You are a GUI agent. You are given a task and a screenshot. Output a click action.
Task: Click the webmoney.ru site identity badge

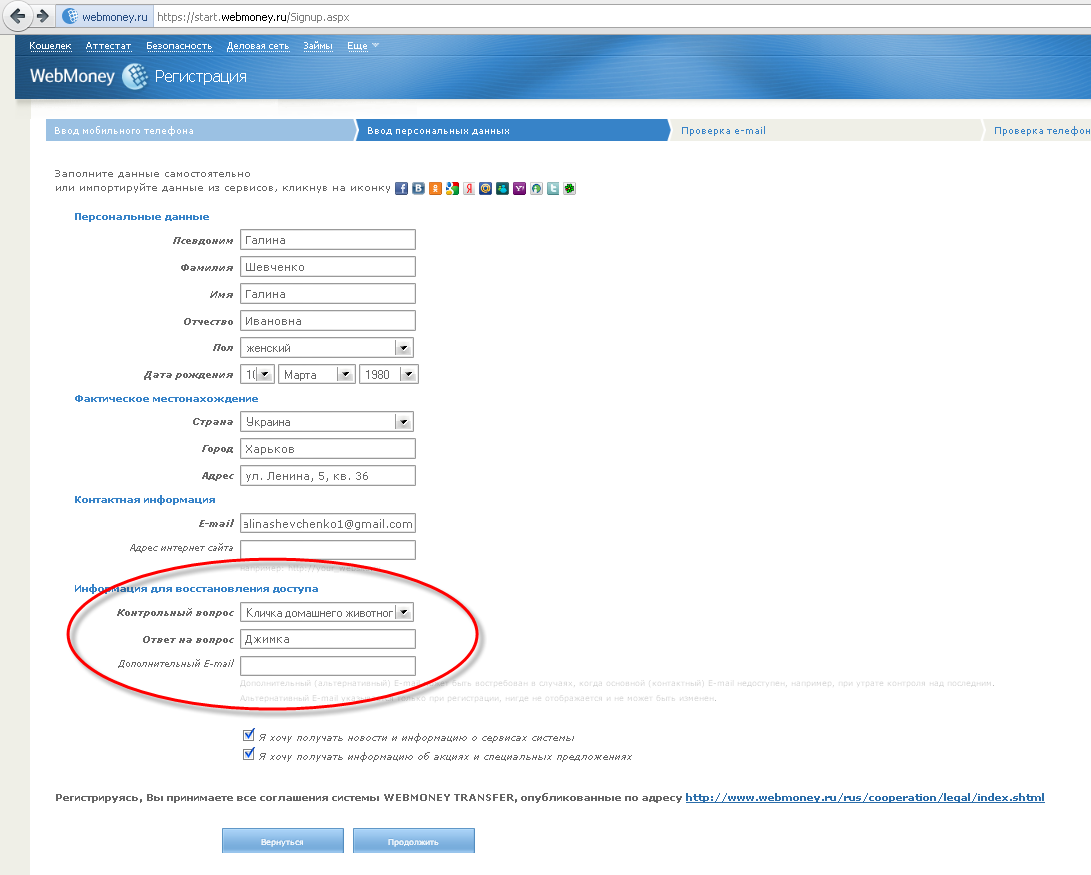point(104,17)
